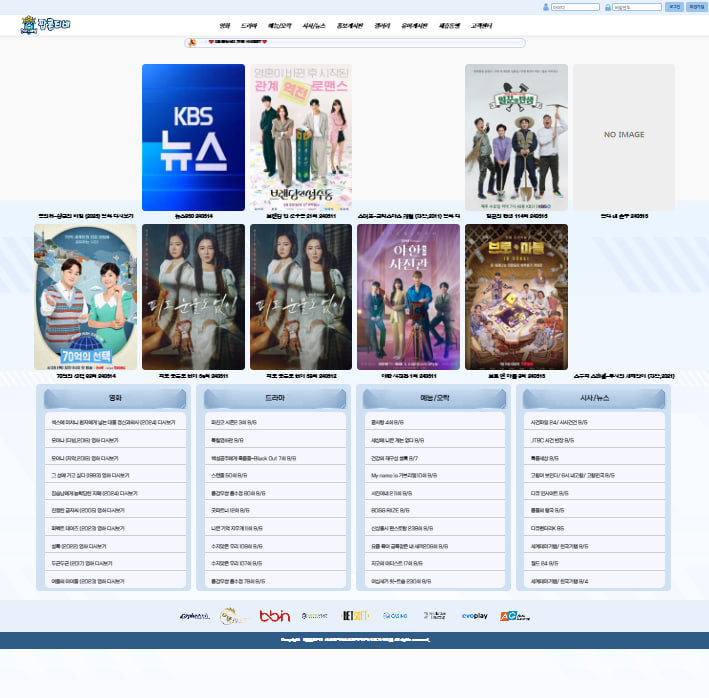Open 피도 눈물도 없이 poster beside 야한 사진관
The image size is (709, 698).
[x=301, y=297]
